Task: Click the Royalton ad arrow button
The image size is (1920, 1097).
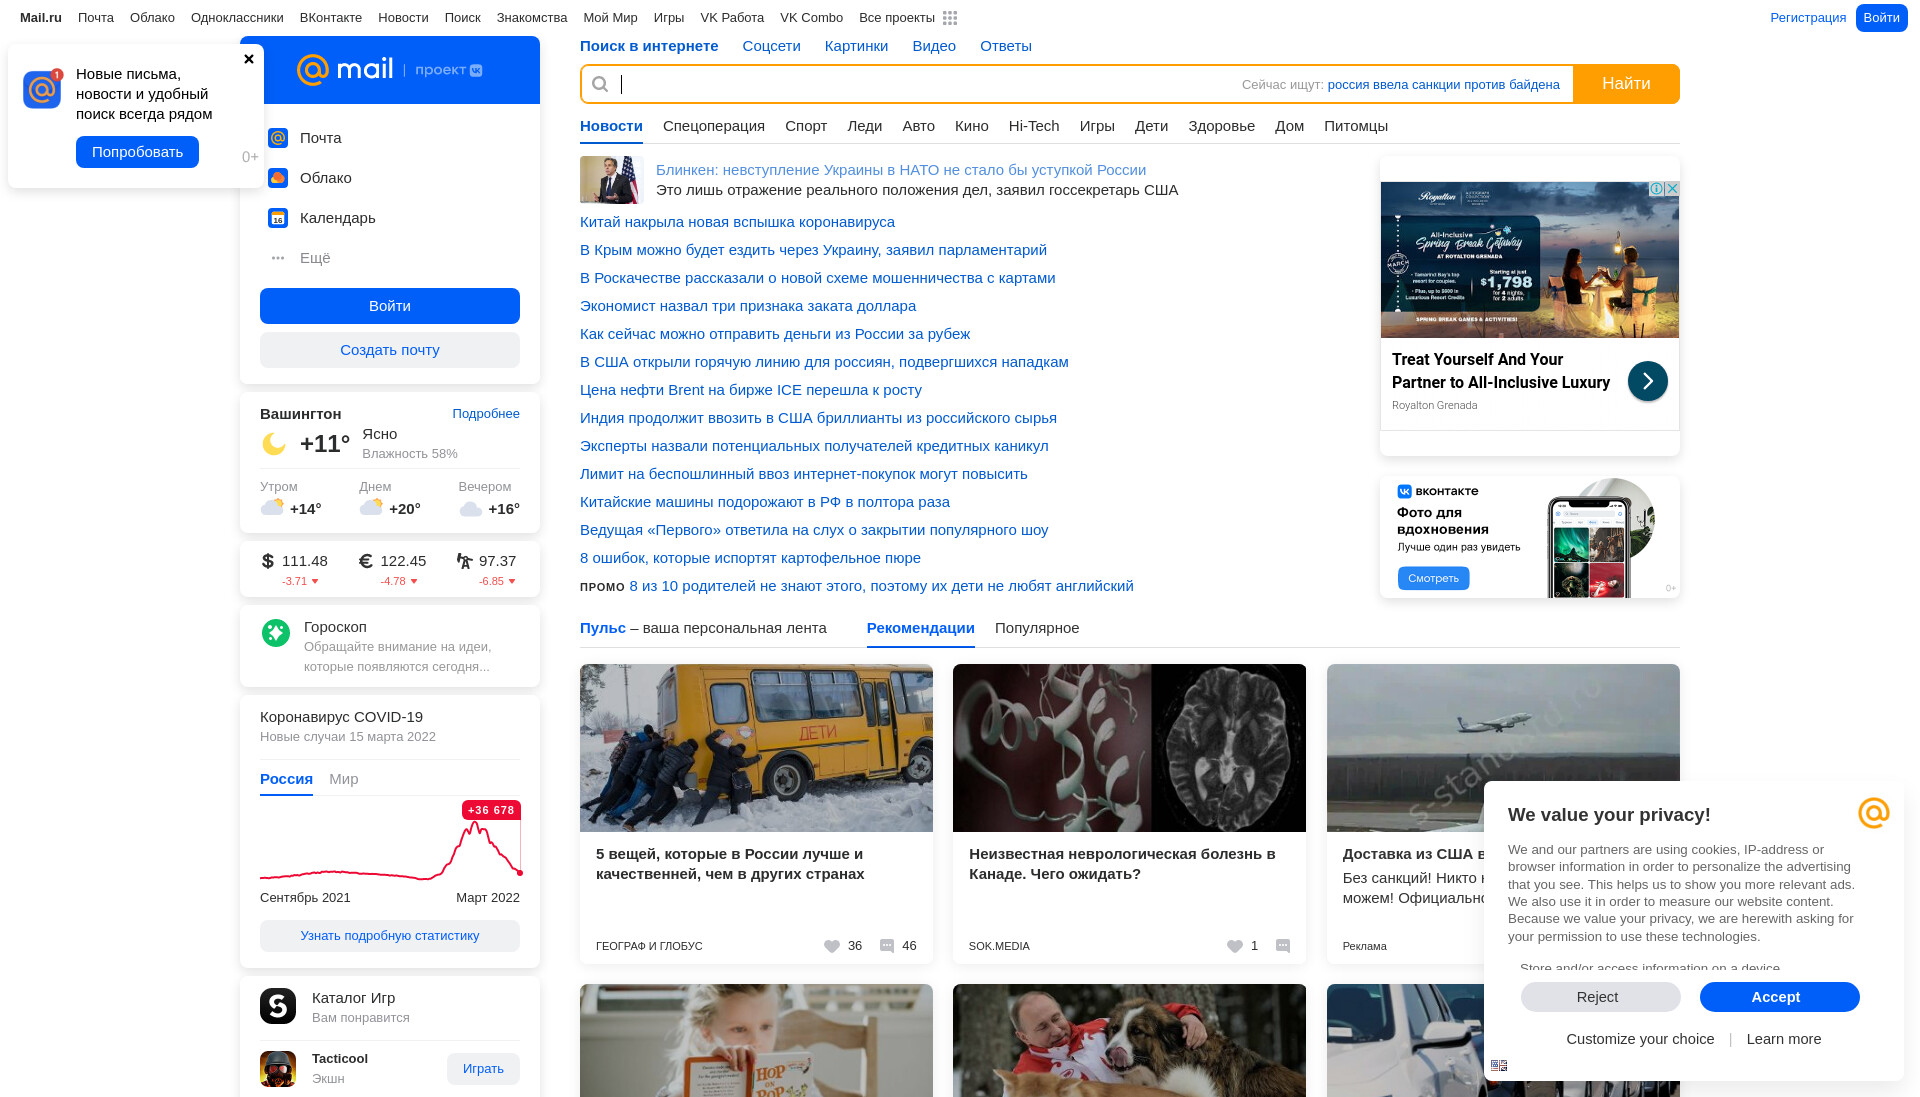Action: [1647, 381]
